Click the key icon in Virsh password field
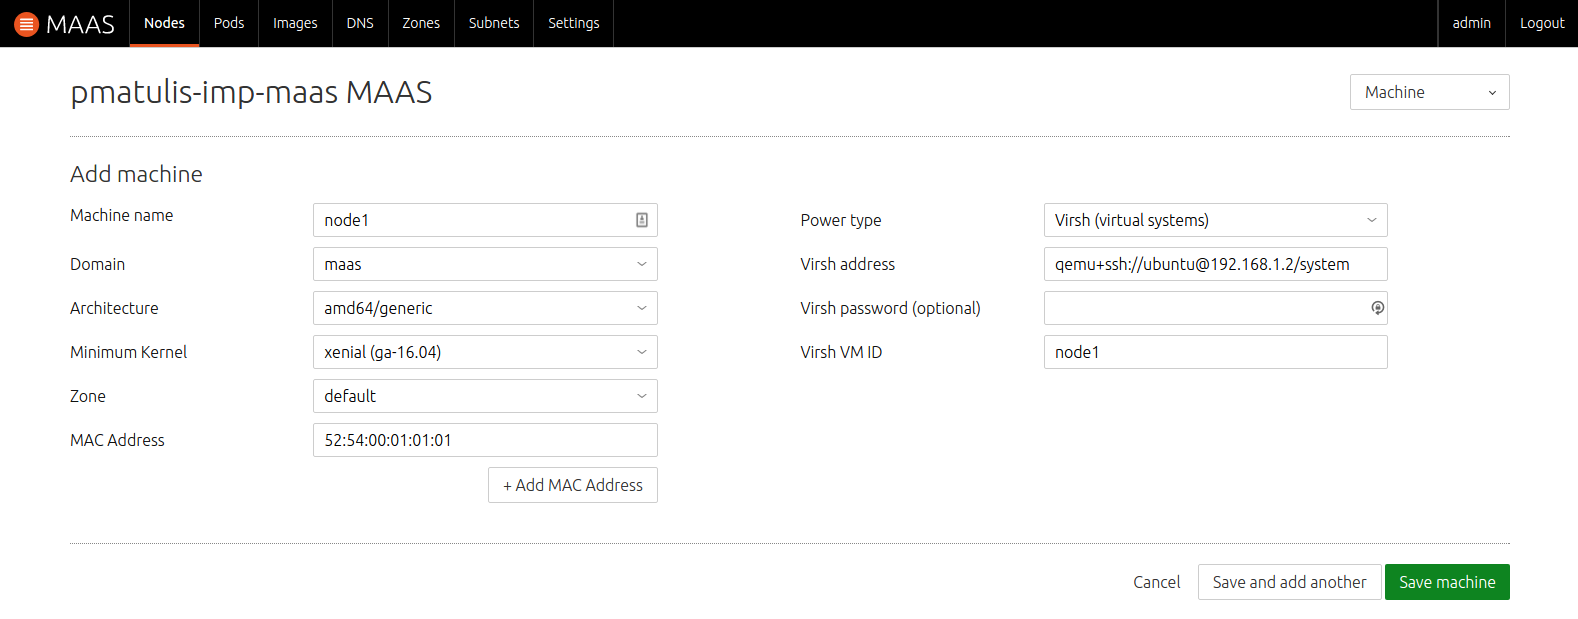This screenshot has width=1578, height=619. tap(1377, 308)
